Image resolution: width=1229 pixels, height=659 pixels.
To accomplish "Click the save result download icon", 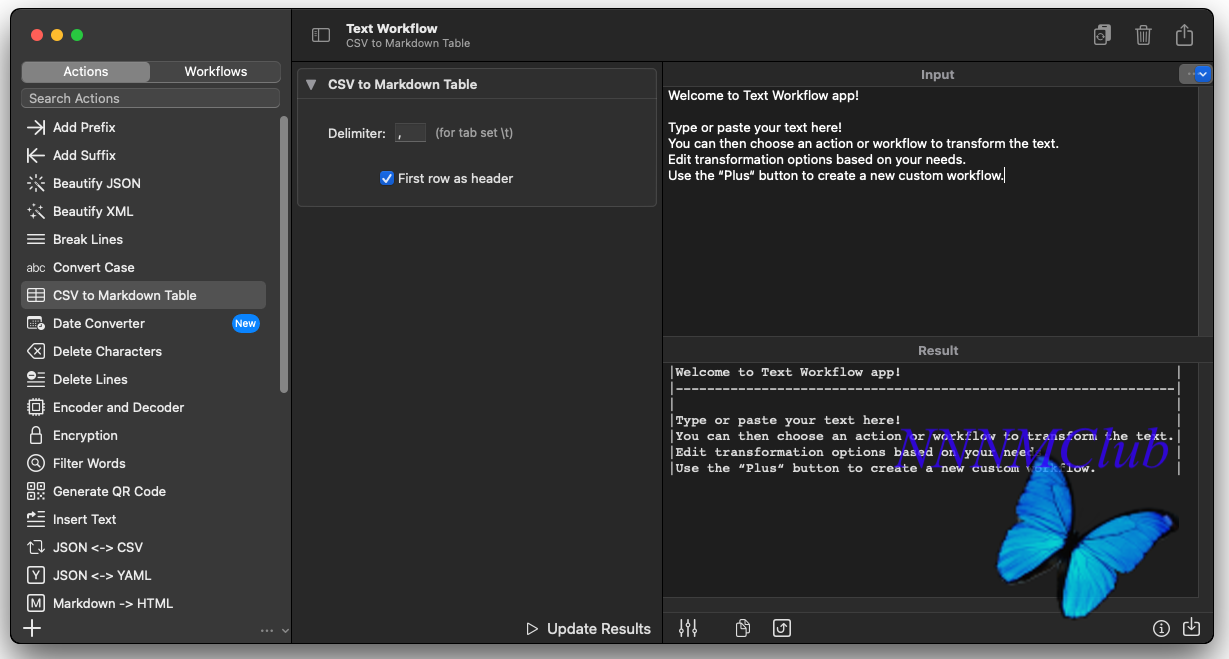I will 1191,627.
